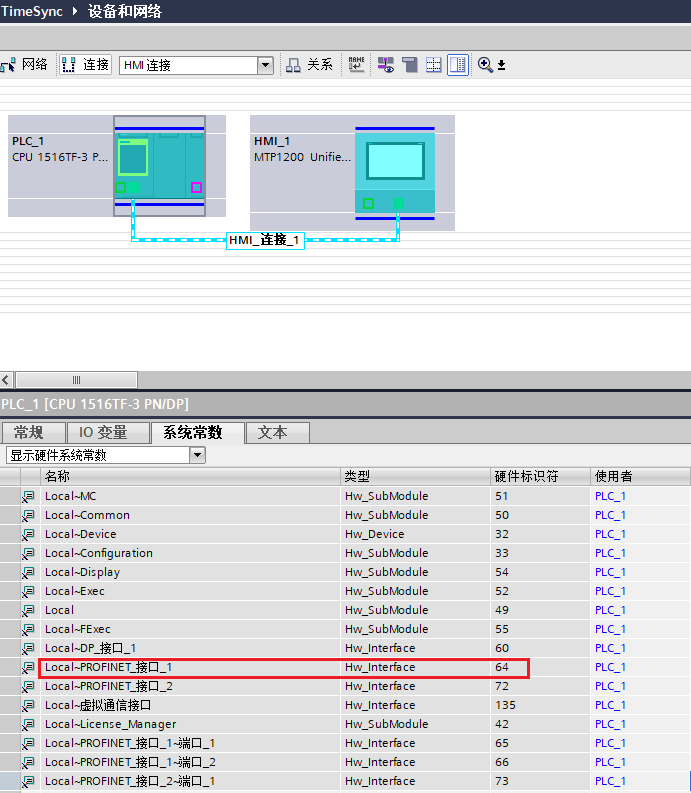Viewport: 691px width, 793px height.
Task: Click the PLC_1 device name label
Action: click(28, 141)
